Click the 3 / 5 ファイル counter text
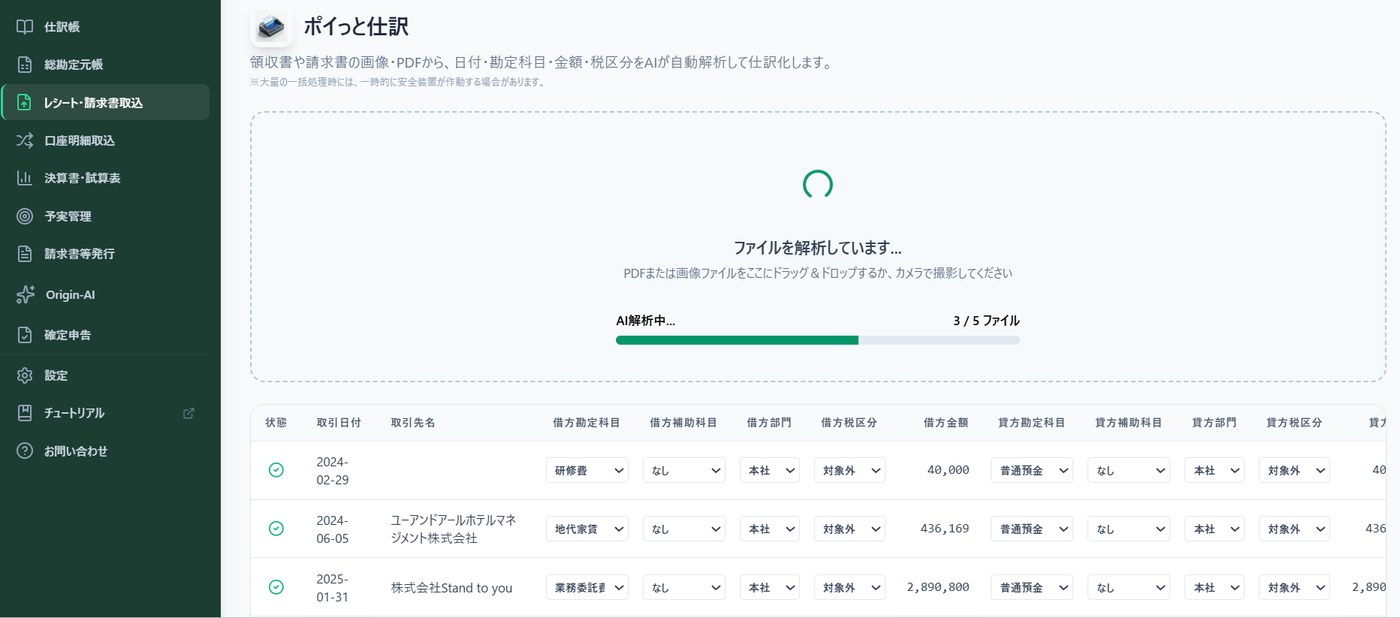Viewport: 1400px width, 618px height. coord(986,321)
